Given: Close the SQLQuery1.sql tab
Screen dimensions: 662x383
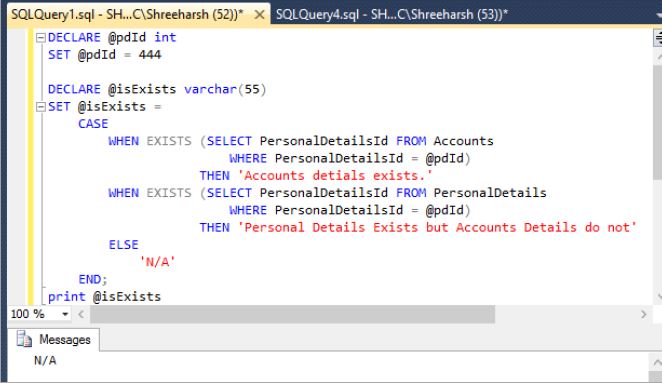Looking at the screenshot, I should [x=260, y=15].
